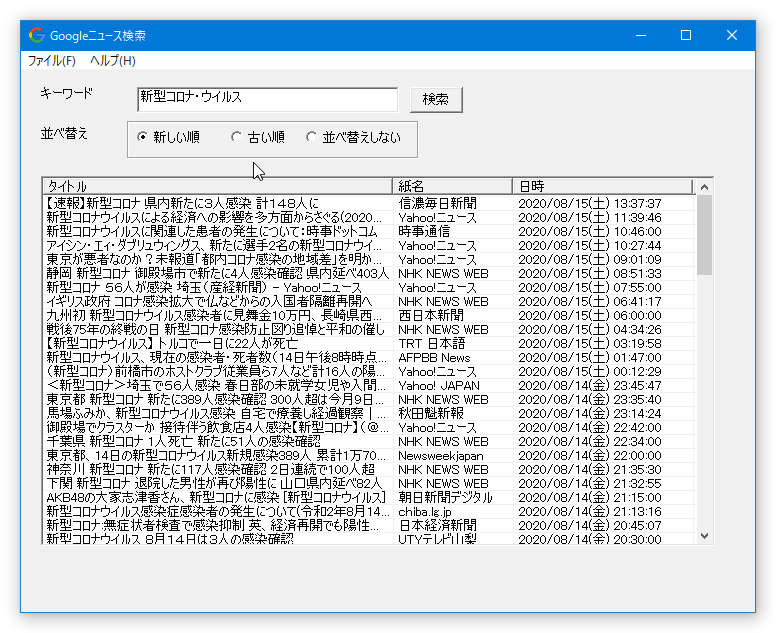This screenshot has width=776, height=633.
Task: Click date 2020/08/14(金) 21:13:16
Action: [x=590, y=511]
